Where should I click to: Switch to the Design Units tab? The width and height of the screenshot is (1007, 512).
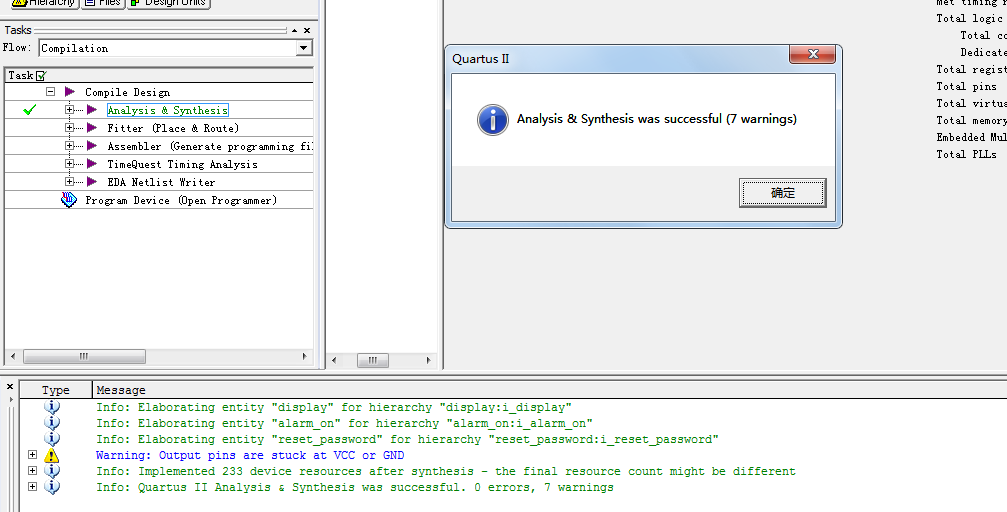click(x=167, y=3)
